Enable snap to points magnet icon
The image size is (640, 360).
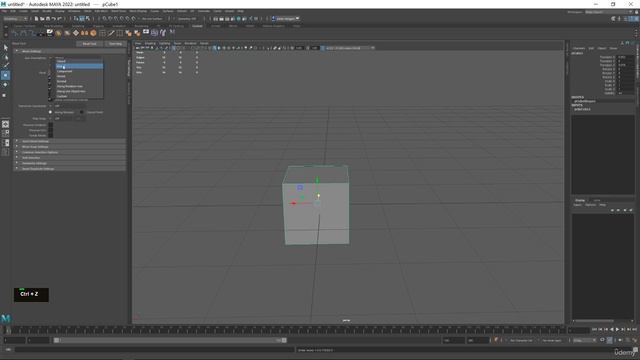[116, 18]
